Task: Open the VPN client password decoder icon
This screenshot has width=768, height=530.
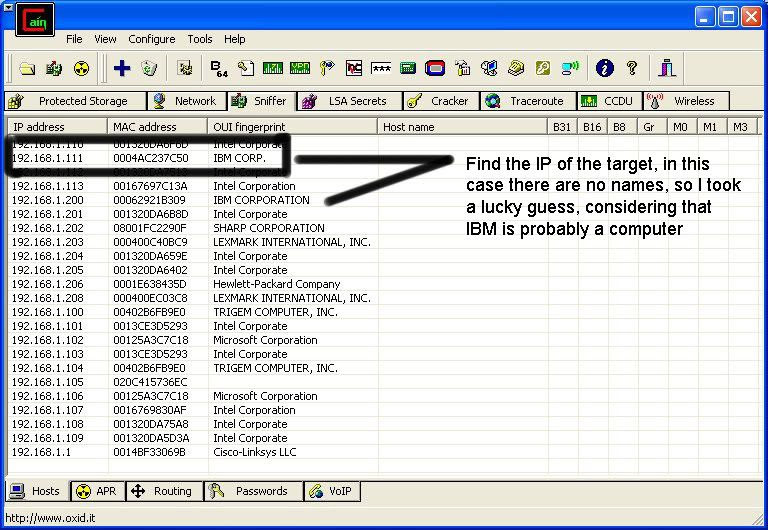Action: (x=300, y=68)
